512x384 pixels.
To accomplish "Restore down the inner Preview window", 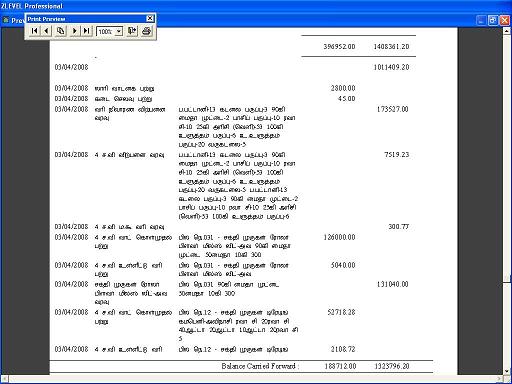I will click(x=493, y=20).
